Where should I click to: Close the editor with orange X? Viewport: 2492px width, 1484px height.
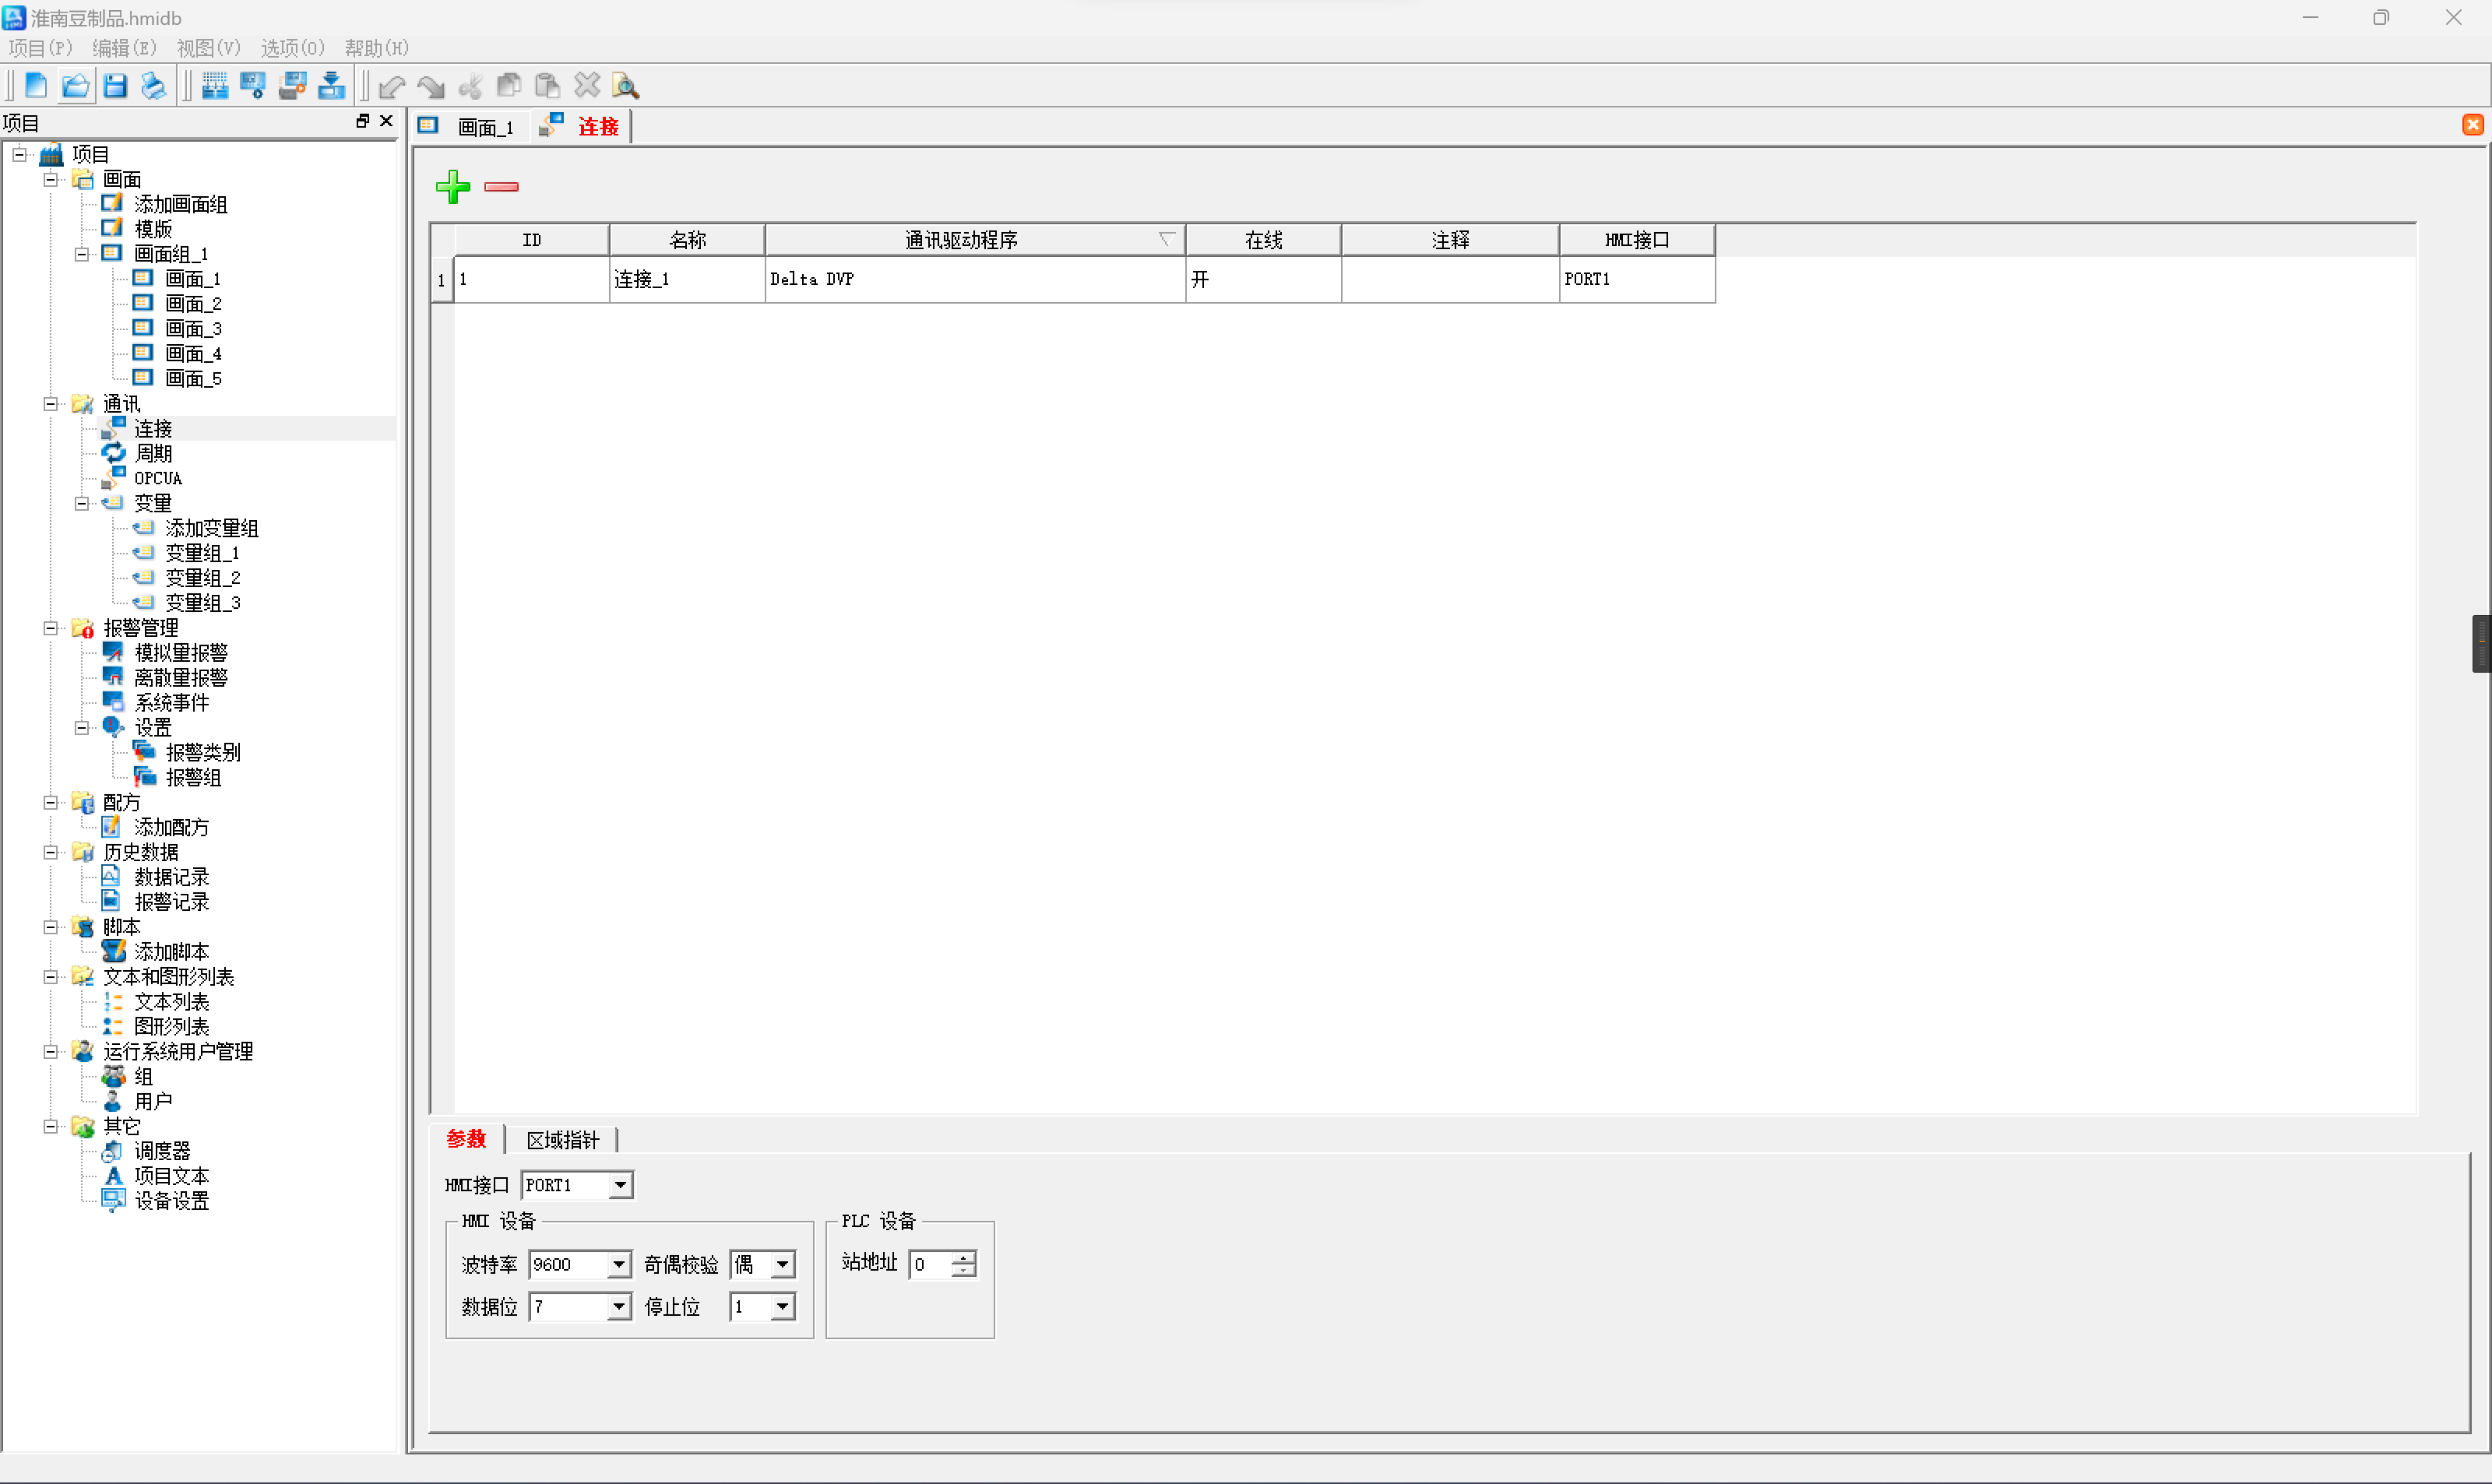point(2472,125)
